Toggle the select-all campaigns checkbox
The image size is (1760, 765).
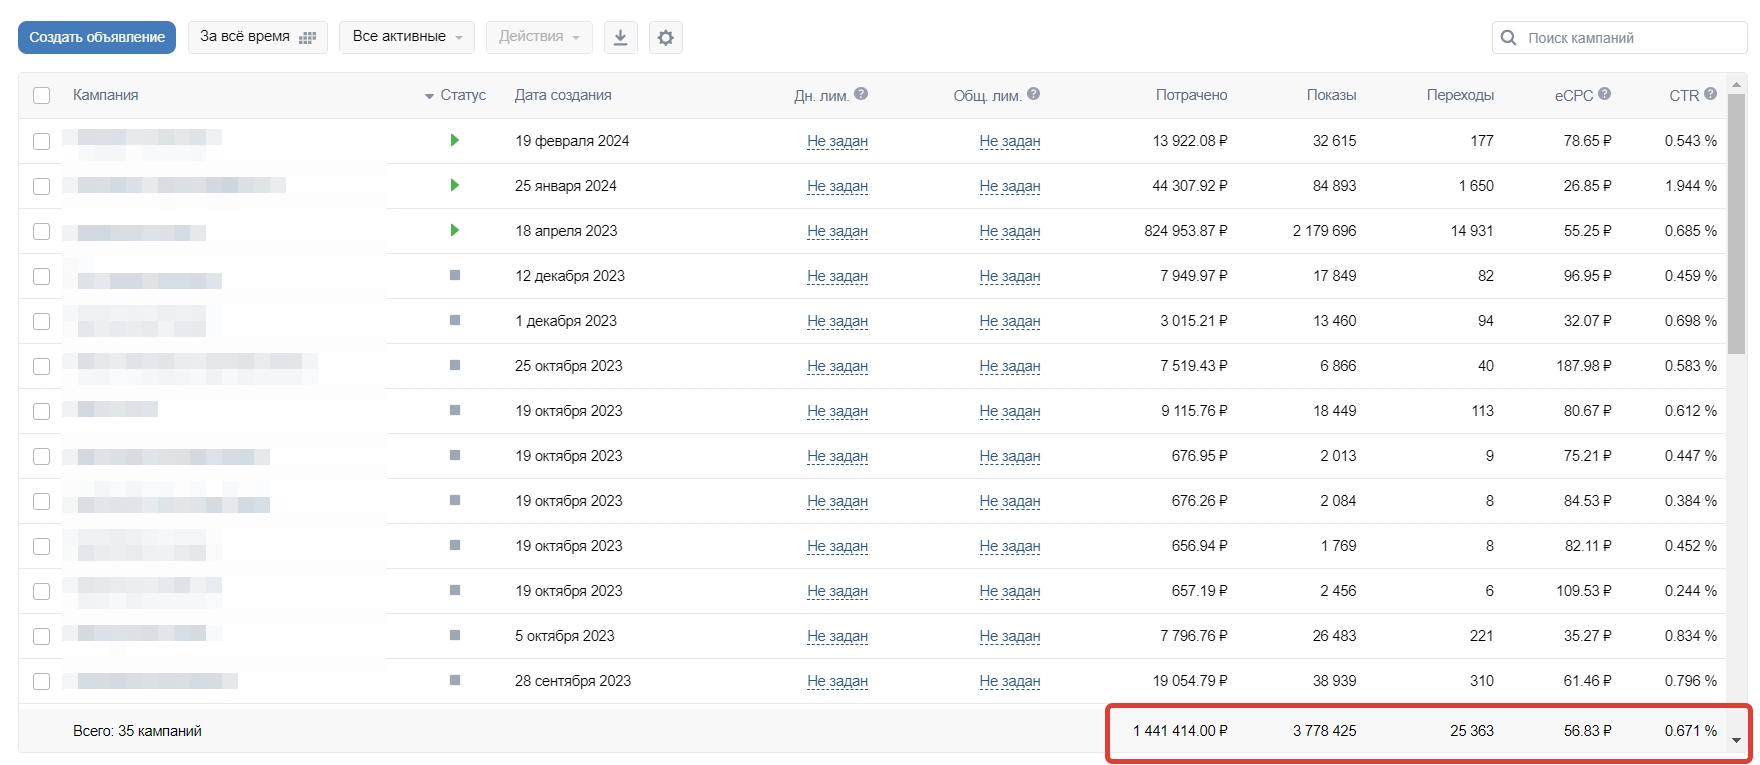(x=41, y=95)
